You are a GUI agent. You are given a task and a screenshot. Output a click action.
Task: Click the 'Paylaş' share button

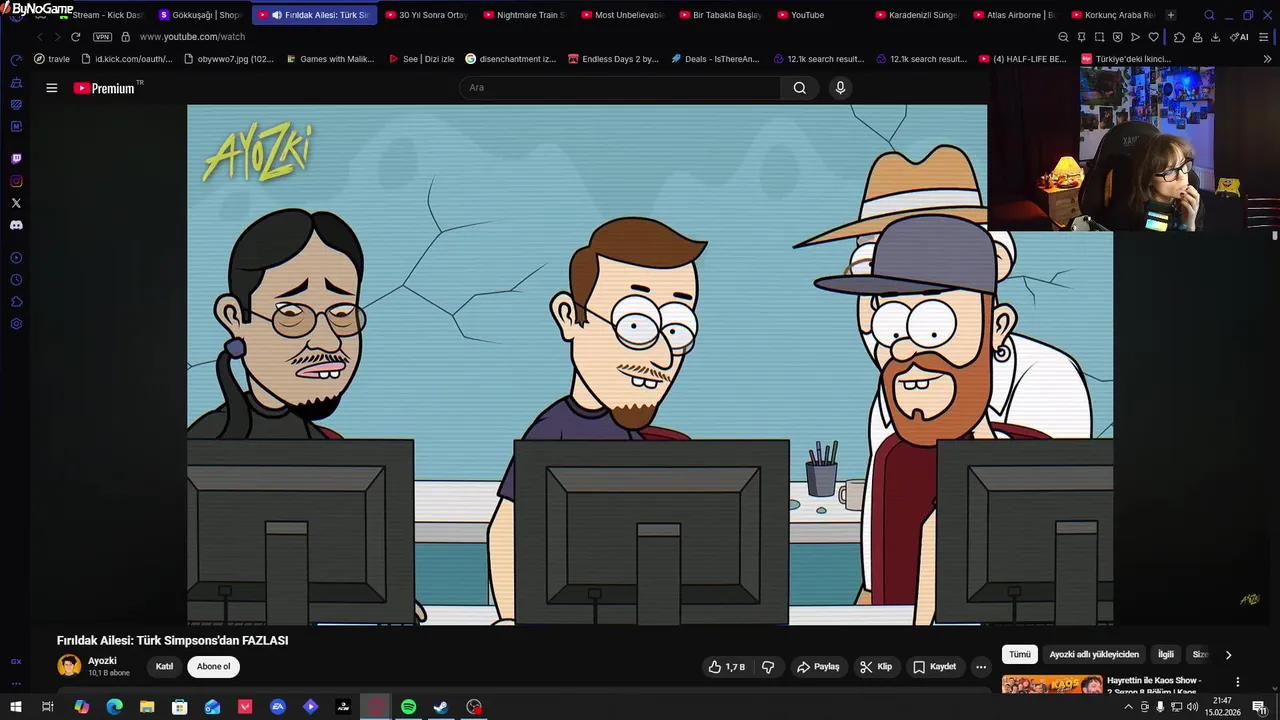tap(818, 667)
